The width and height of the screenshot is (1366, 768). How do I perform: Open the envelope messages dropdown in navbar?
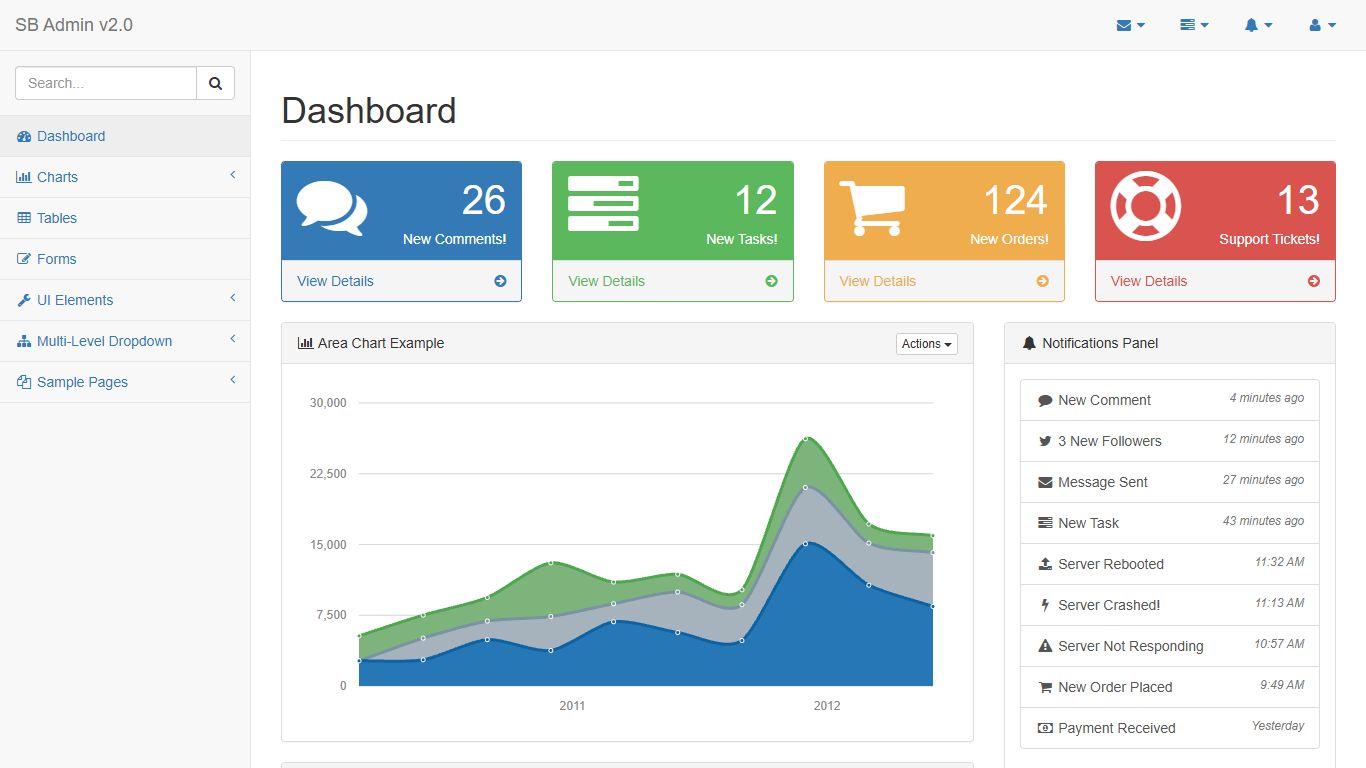tap(1130, 25)
